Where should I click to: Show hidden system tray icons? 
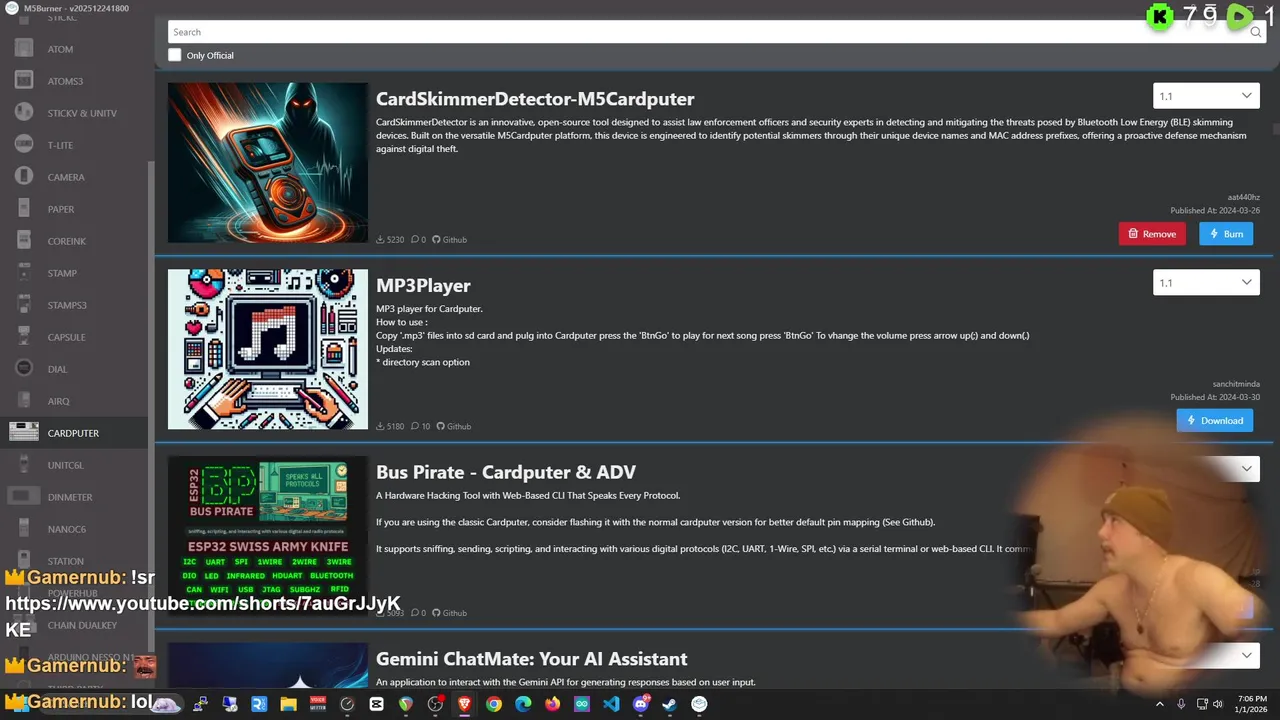1160,704
